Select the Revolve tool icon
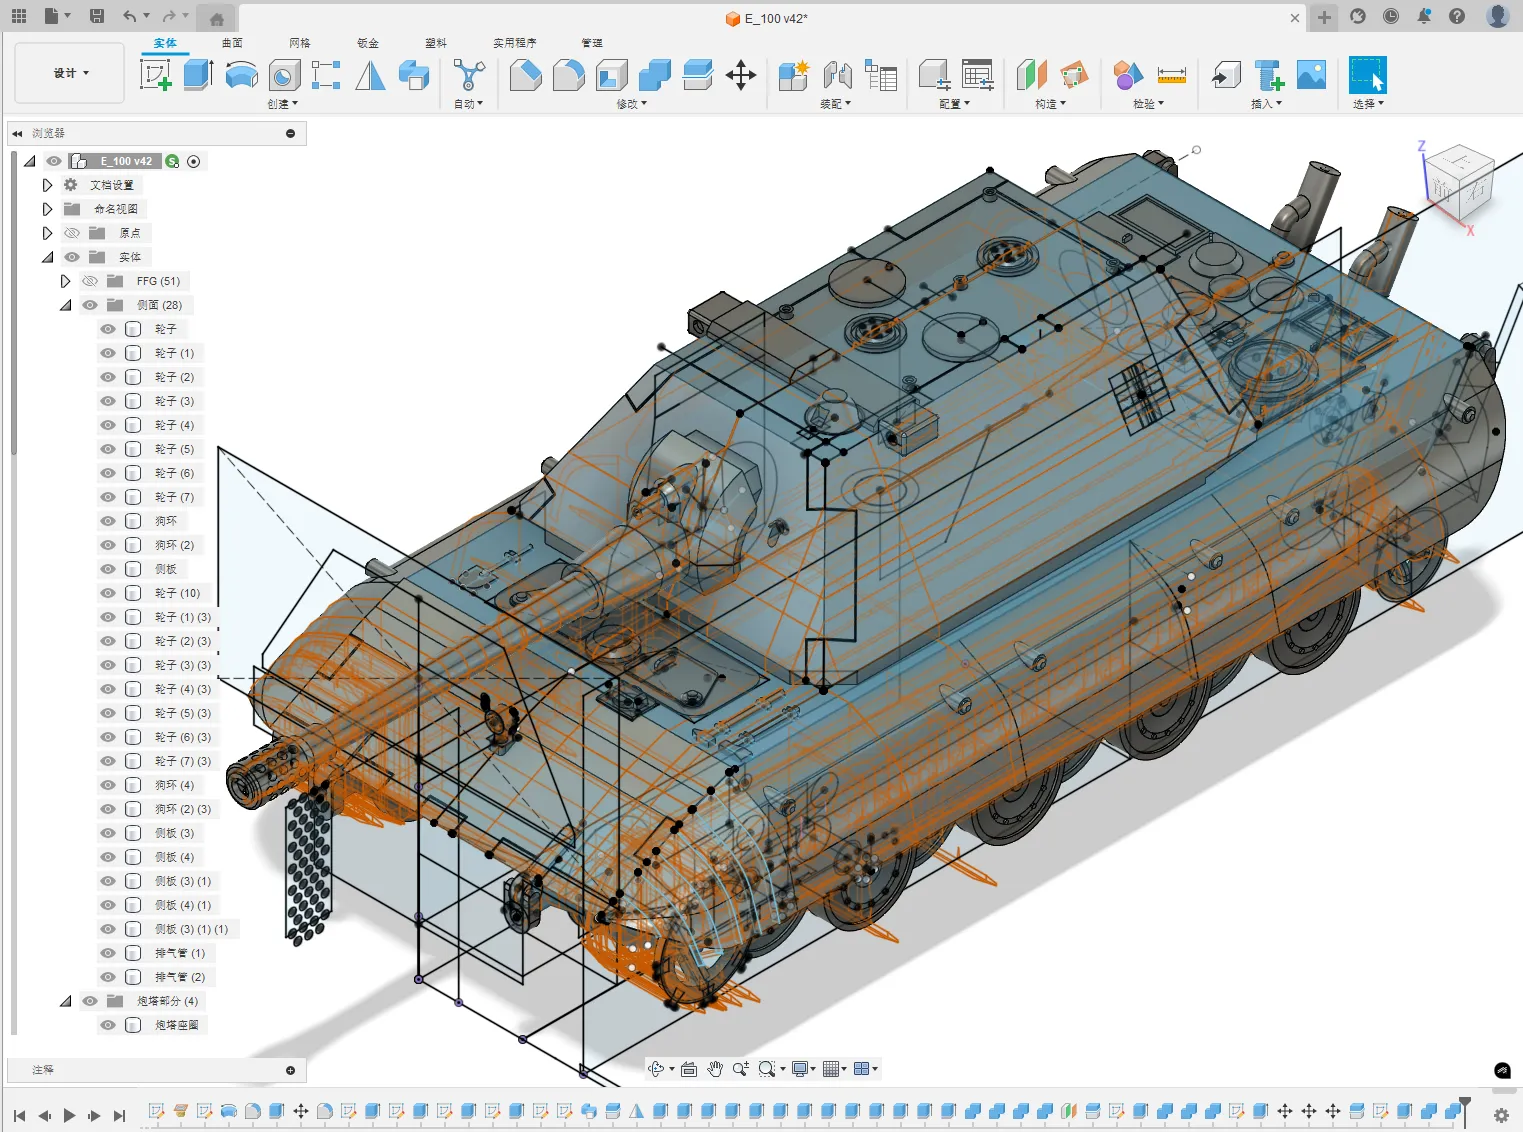1523x1132 pixels. (x=241, y=75)
